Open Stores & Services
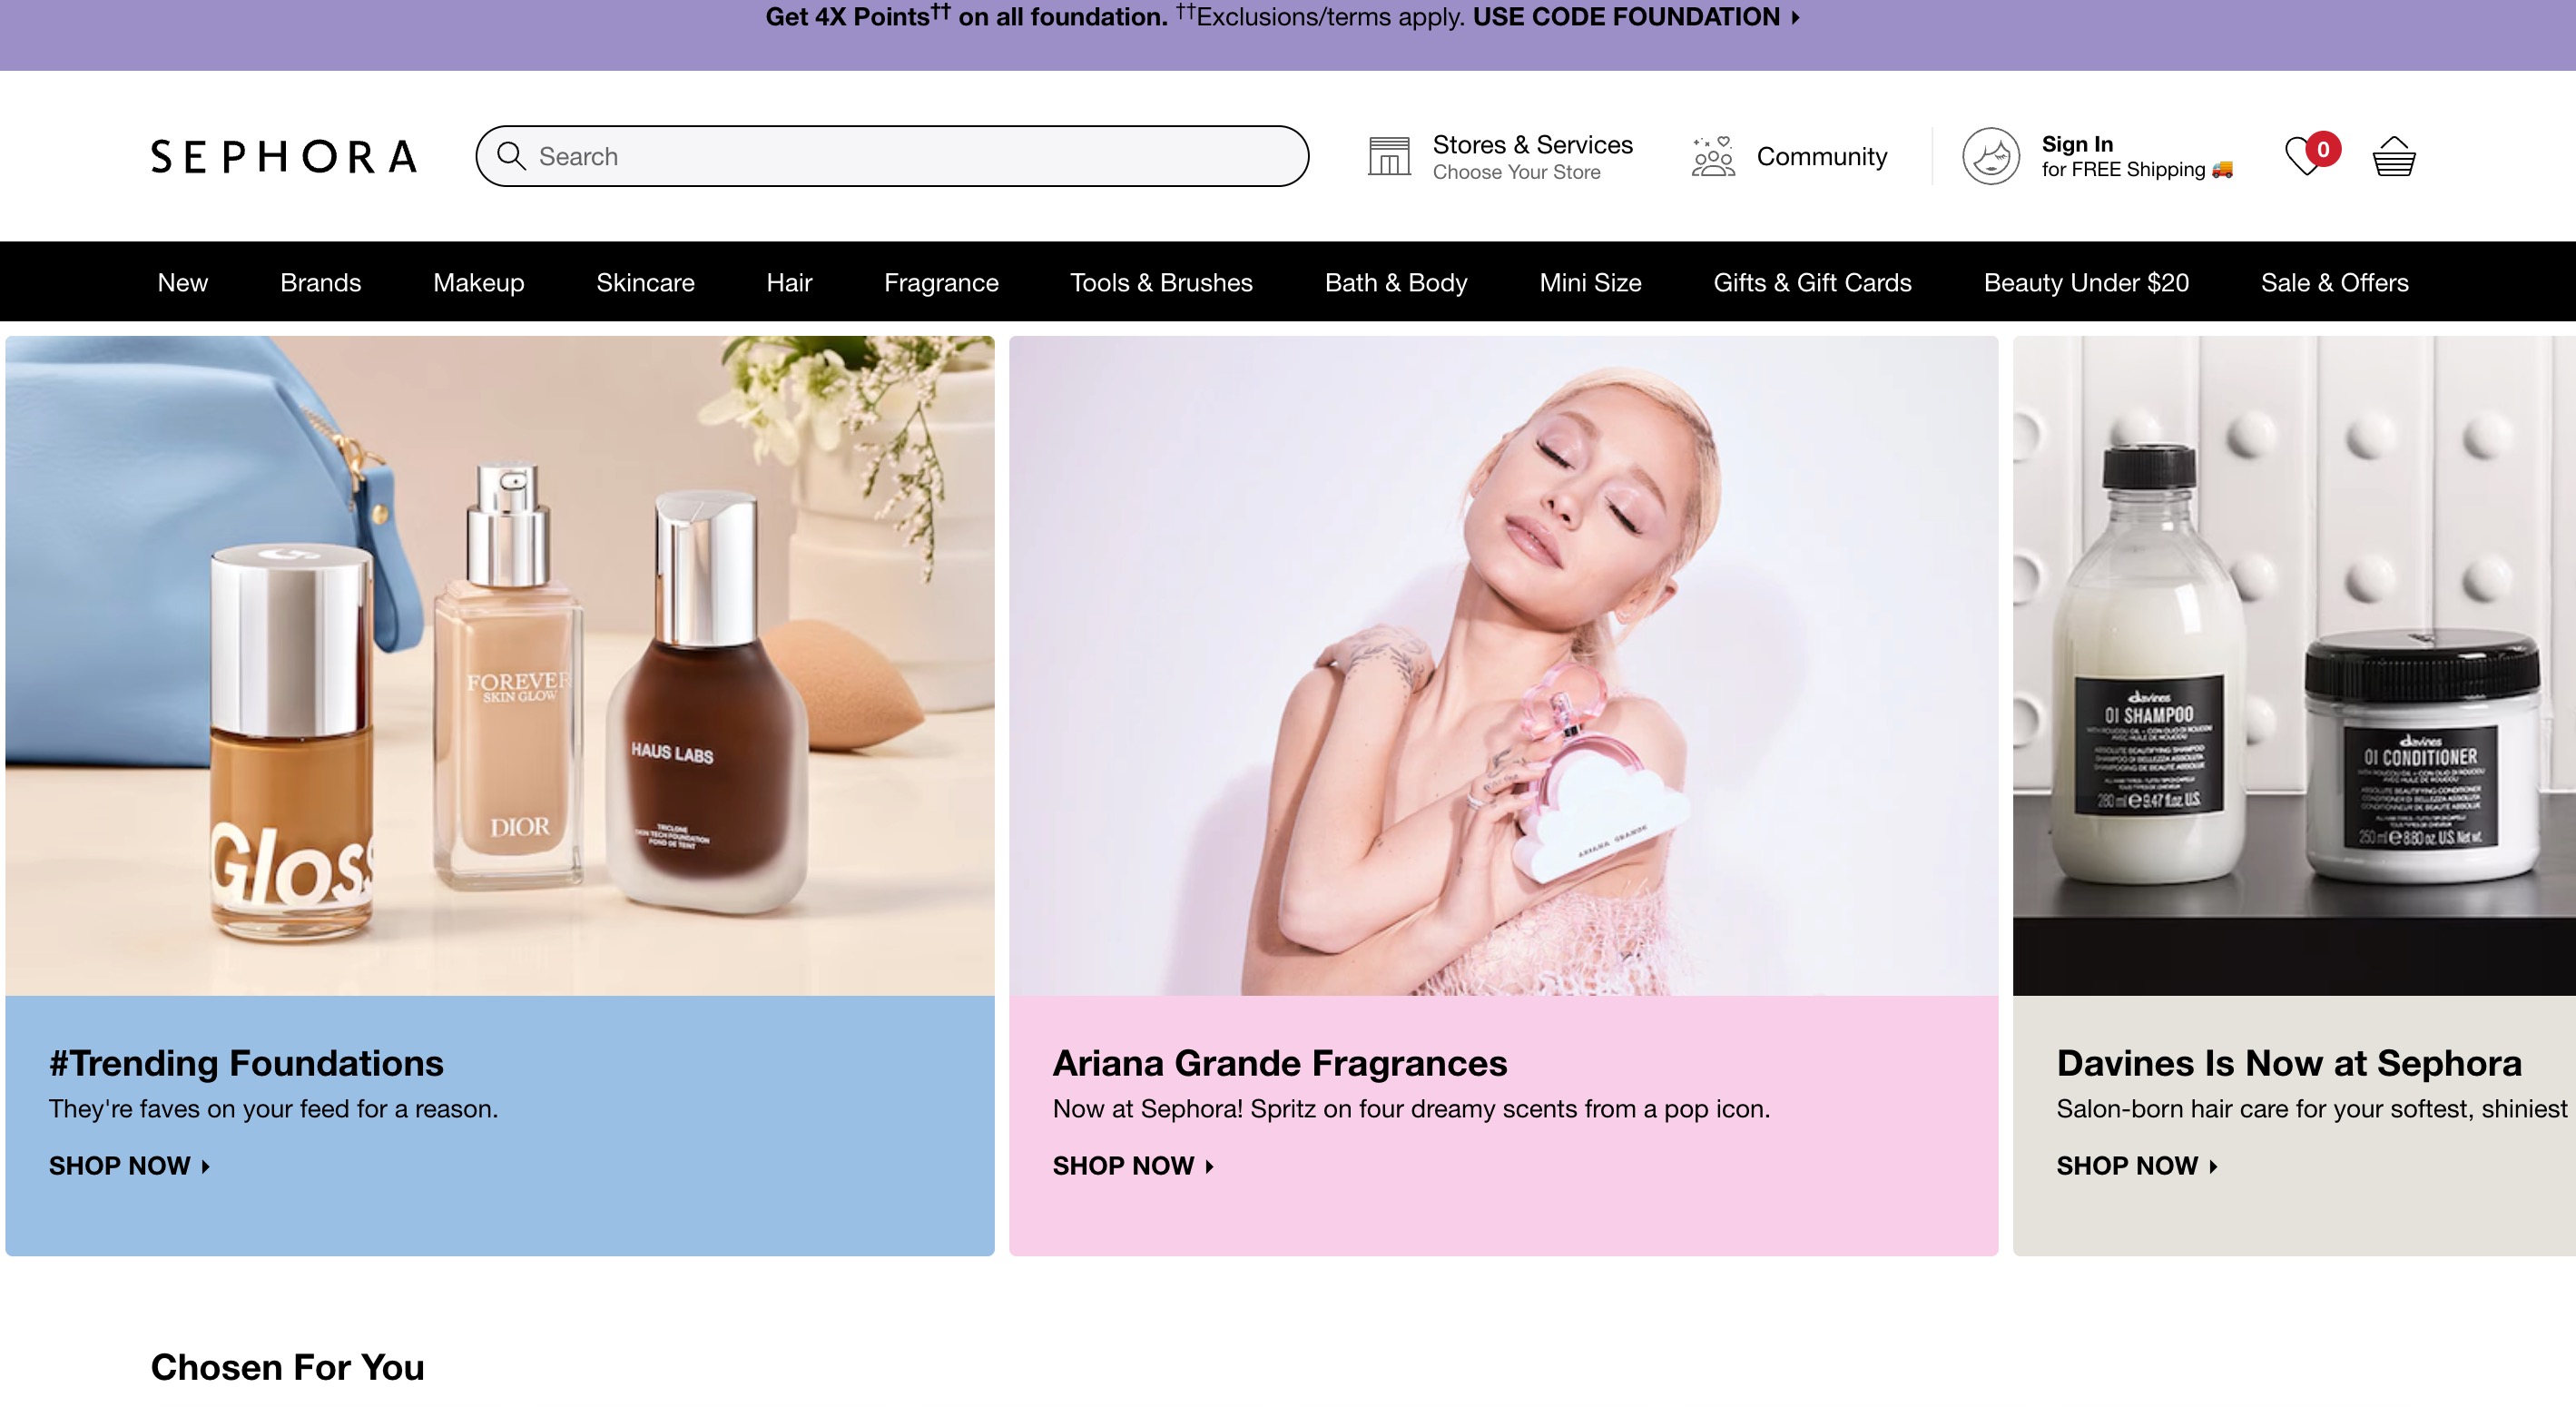Viewport: 2576px width, 1407px height. click(x=1532, y=144)
